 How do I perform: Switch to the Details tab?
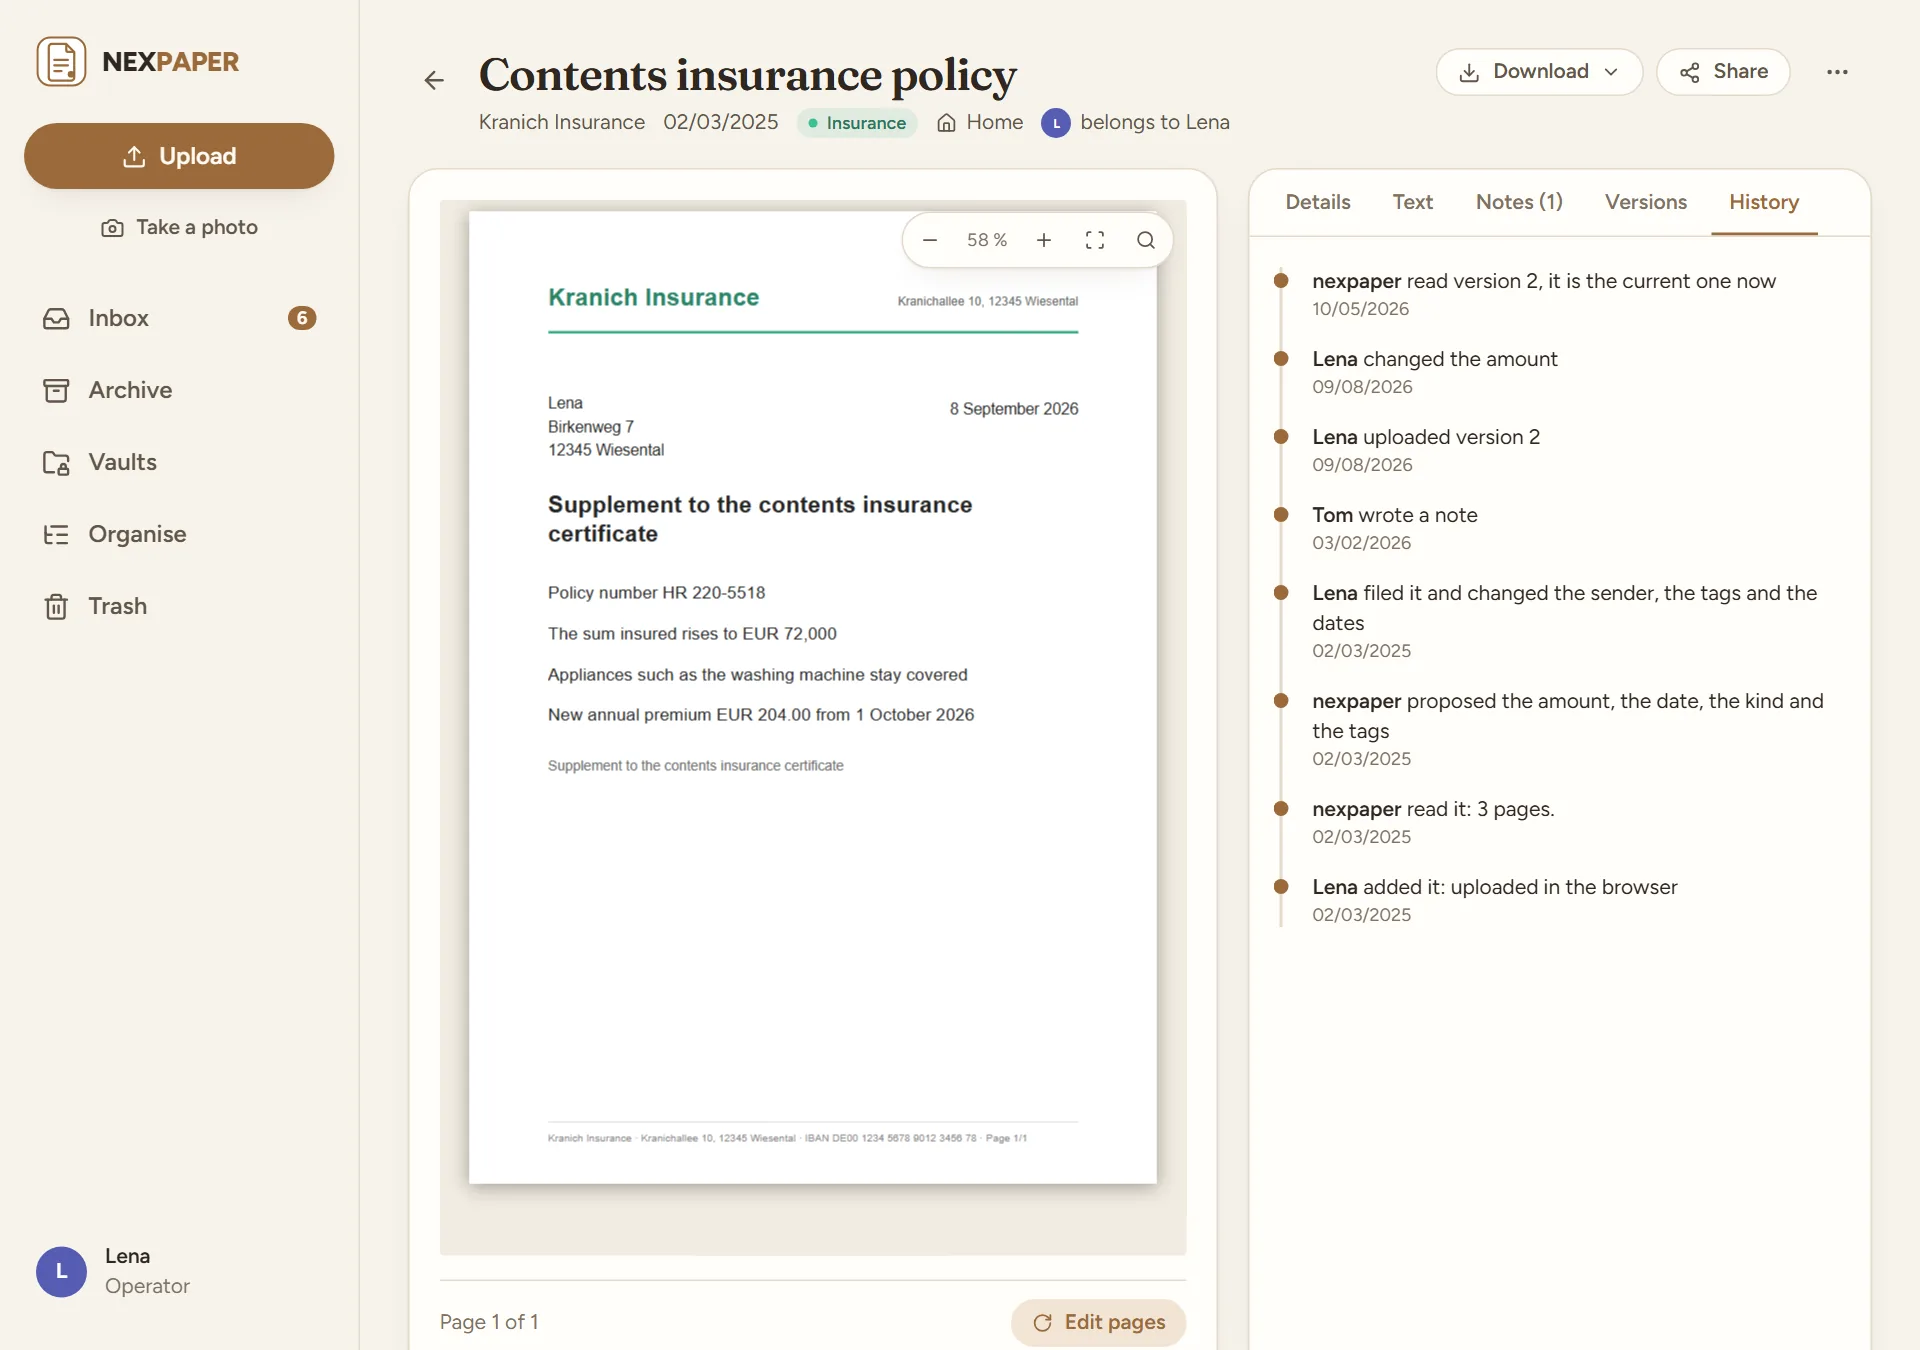click(1318, 202)
